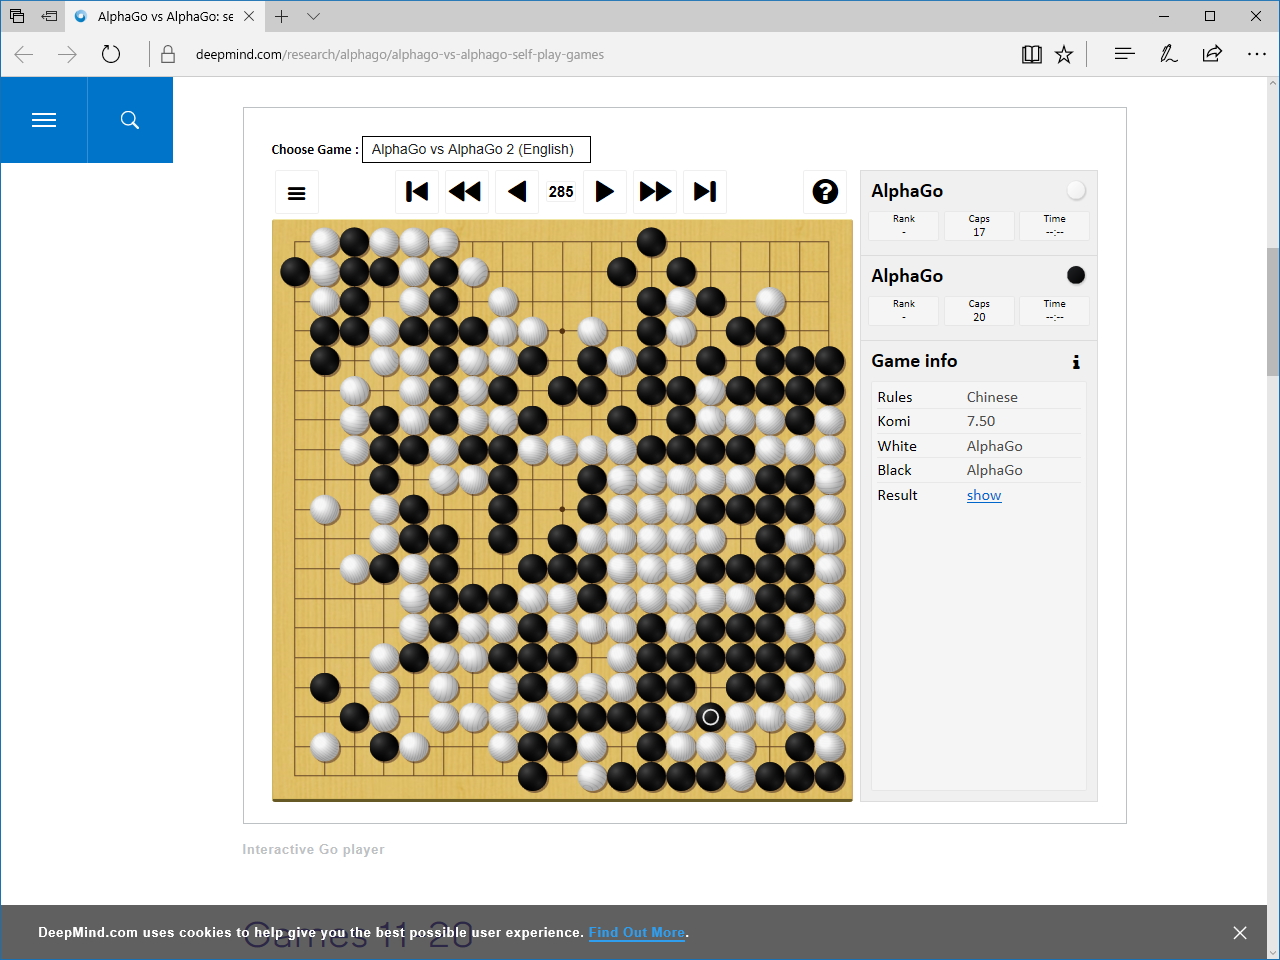Viewport: 1280px width, 960px height.
Task: Click the deepmind.com address bar URL
Action: click(400, 55)
